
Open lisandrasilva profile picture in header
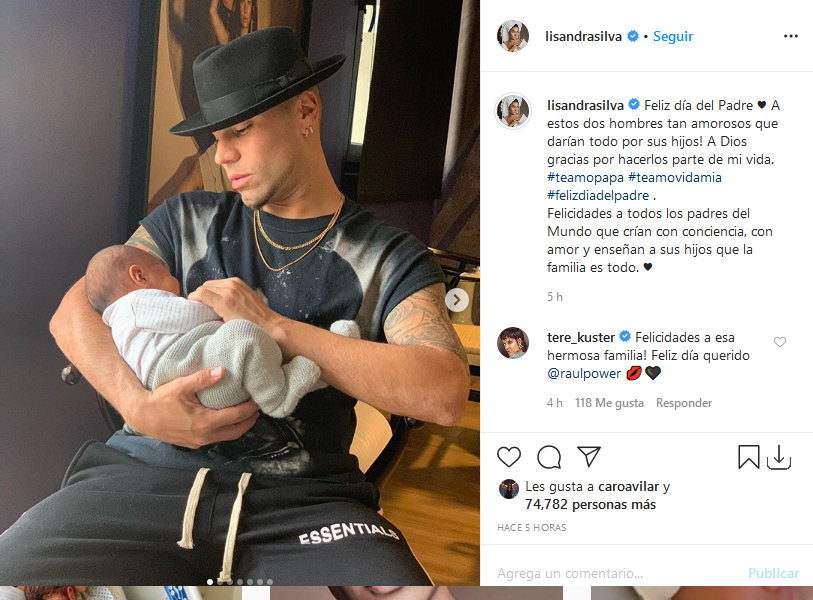[x=513, y=36]
